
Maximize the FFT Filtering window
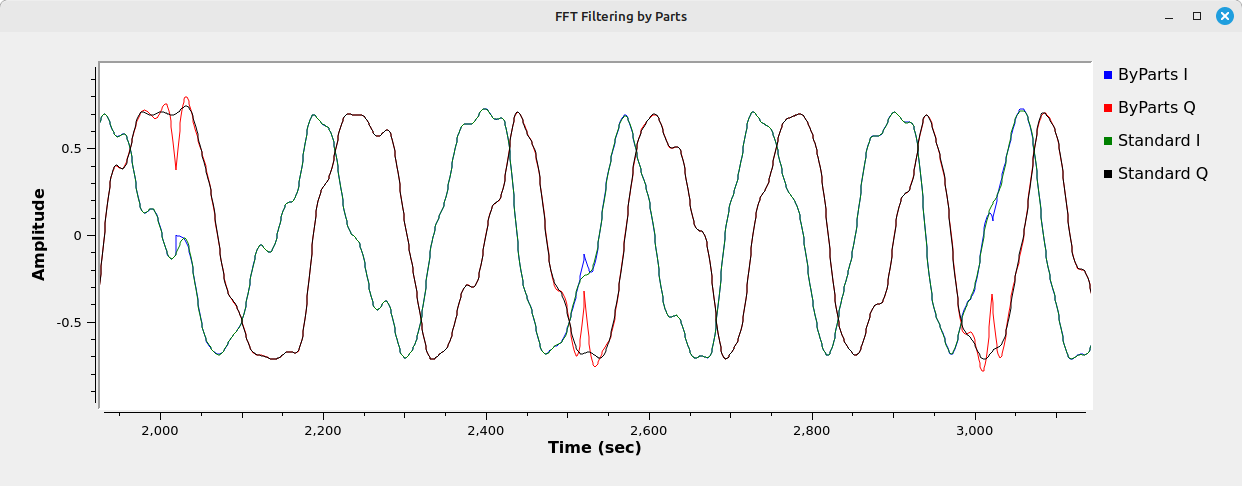tap(1197, 16)
